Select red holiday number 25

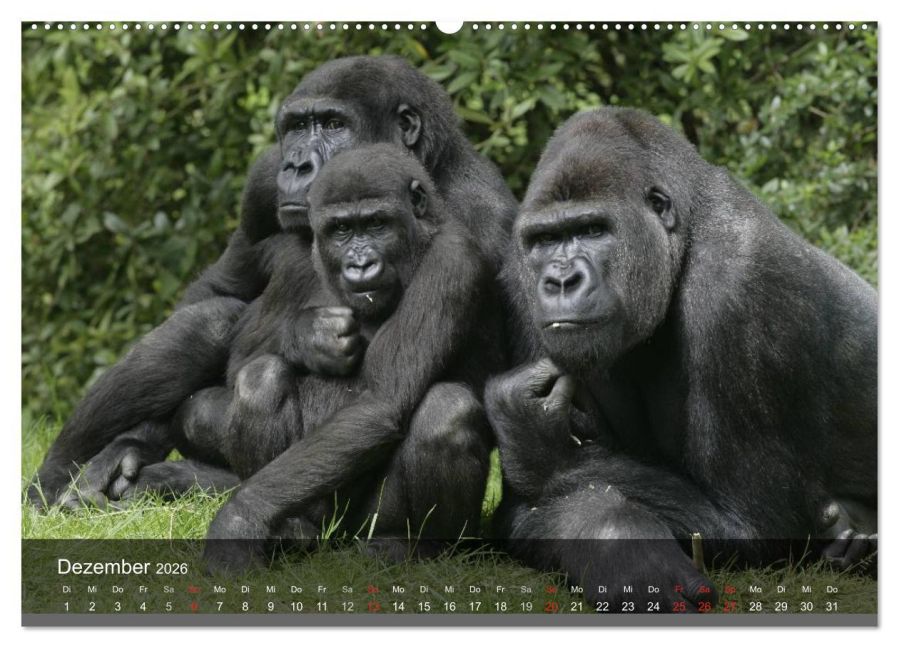(679, 606)
